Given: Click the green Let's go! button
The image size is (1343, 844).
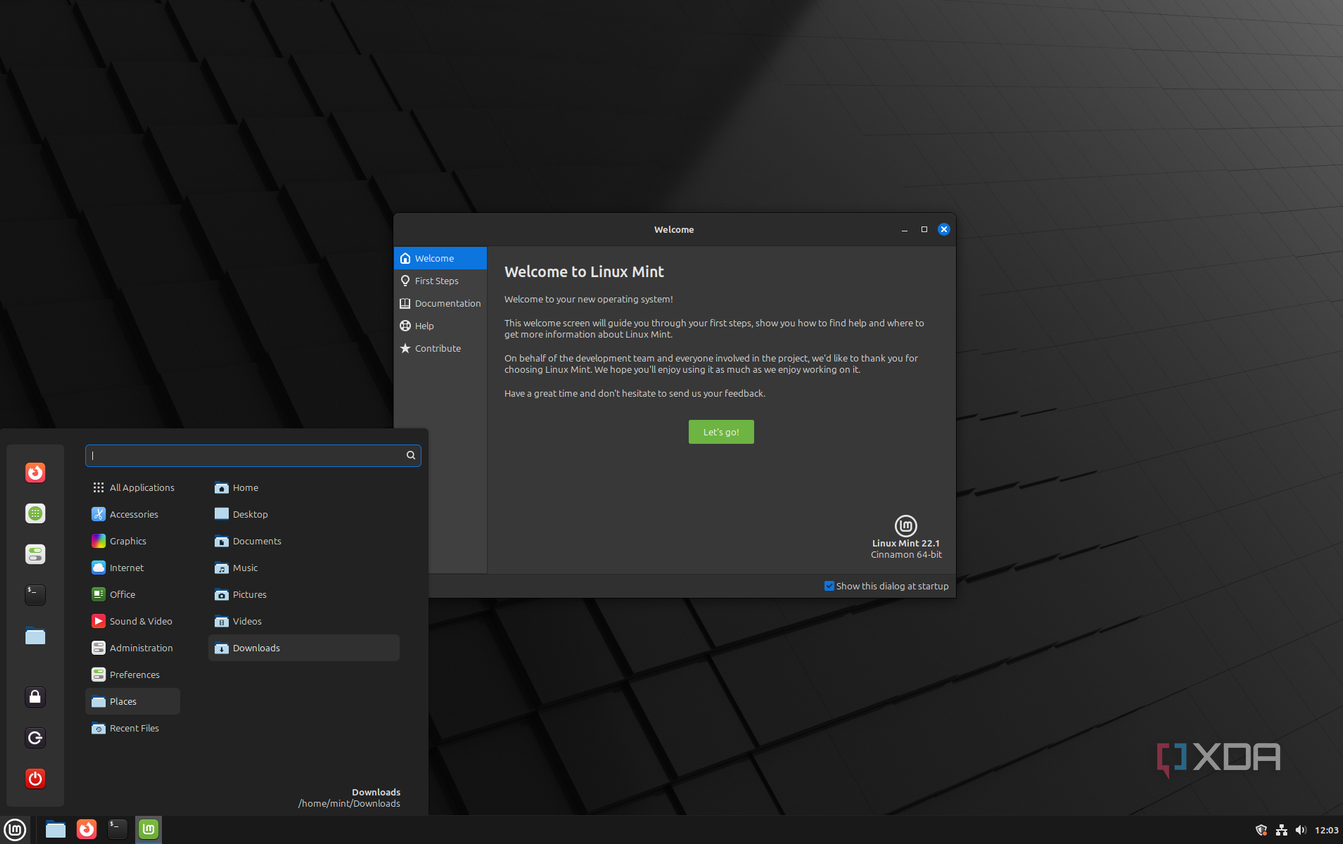Looking at the screenshot, I should tap(721, 432).
